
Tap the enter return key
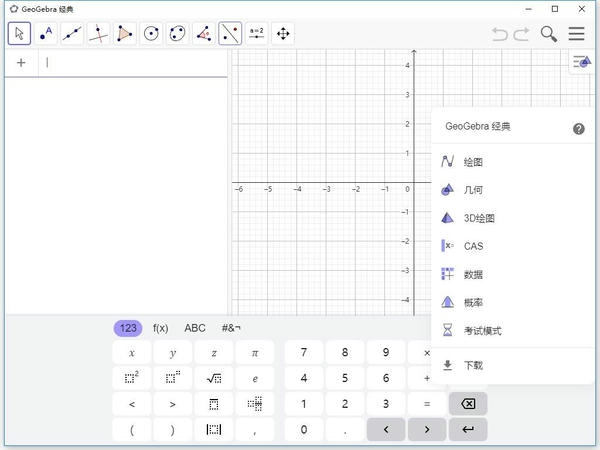point(468,430)
